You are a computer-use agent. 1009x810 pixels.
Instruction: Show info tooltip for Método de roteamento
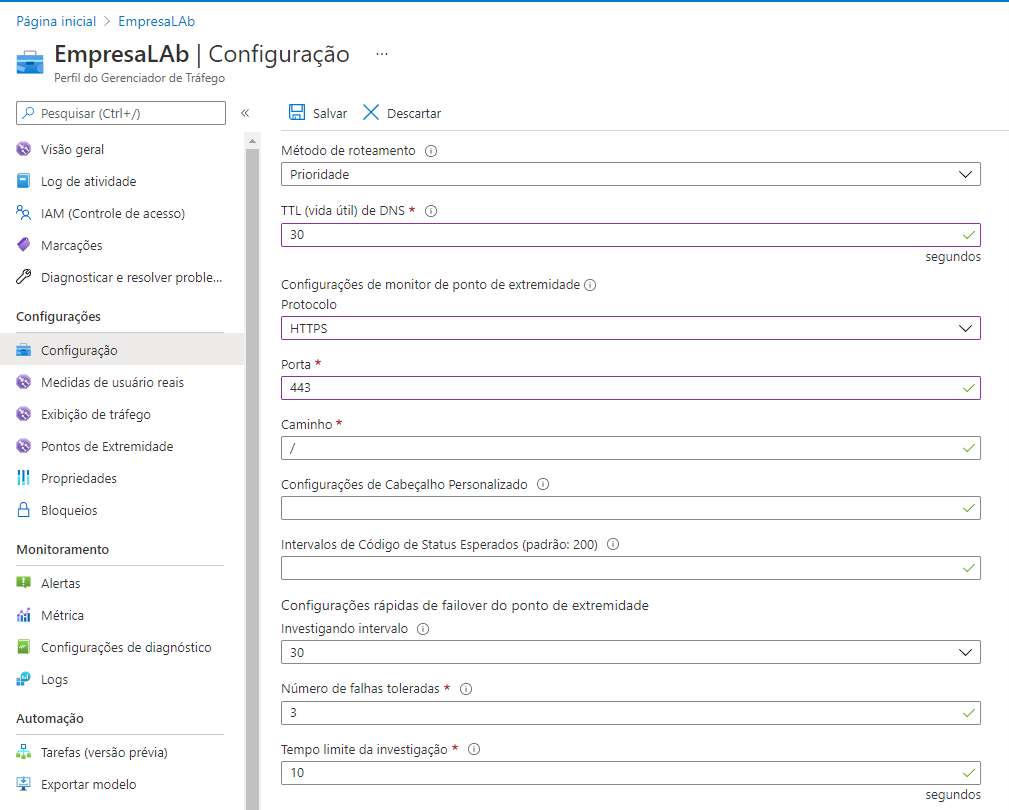coord(431,151)
